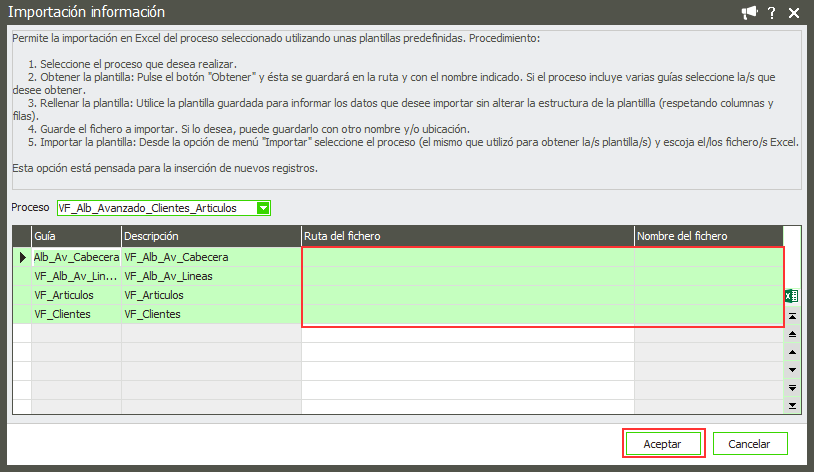814x472 pixels.
Task: Click the Excel export icon beside the grid
Action: (x=792, y=296)
